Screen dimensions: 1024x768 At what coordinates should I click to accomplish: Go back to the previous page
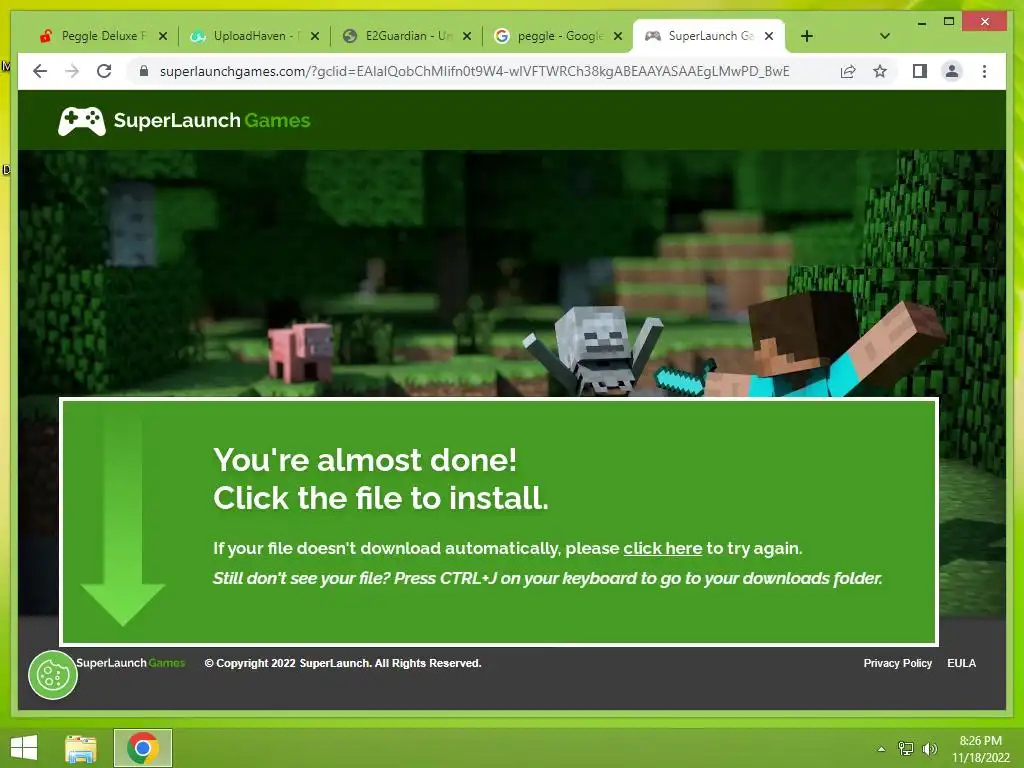tap(40, 71)
